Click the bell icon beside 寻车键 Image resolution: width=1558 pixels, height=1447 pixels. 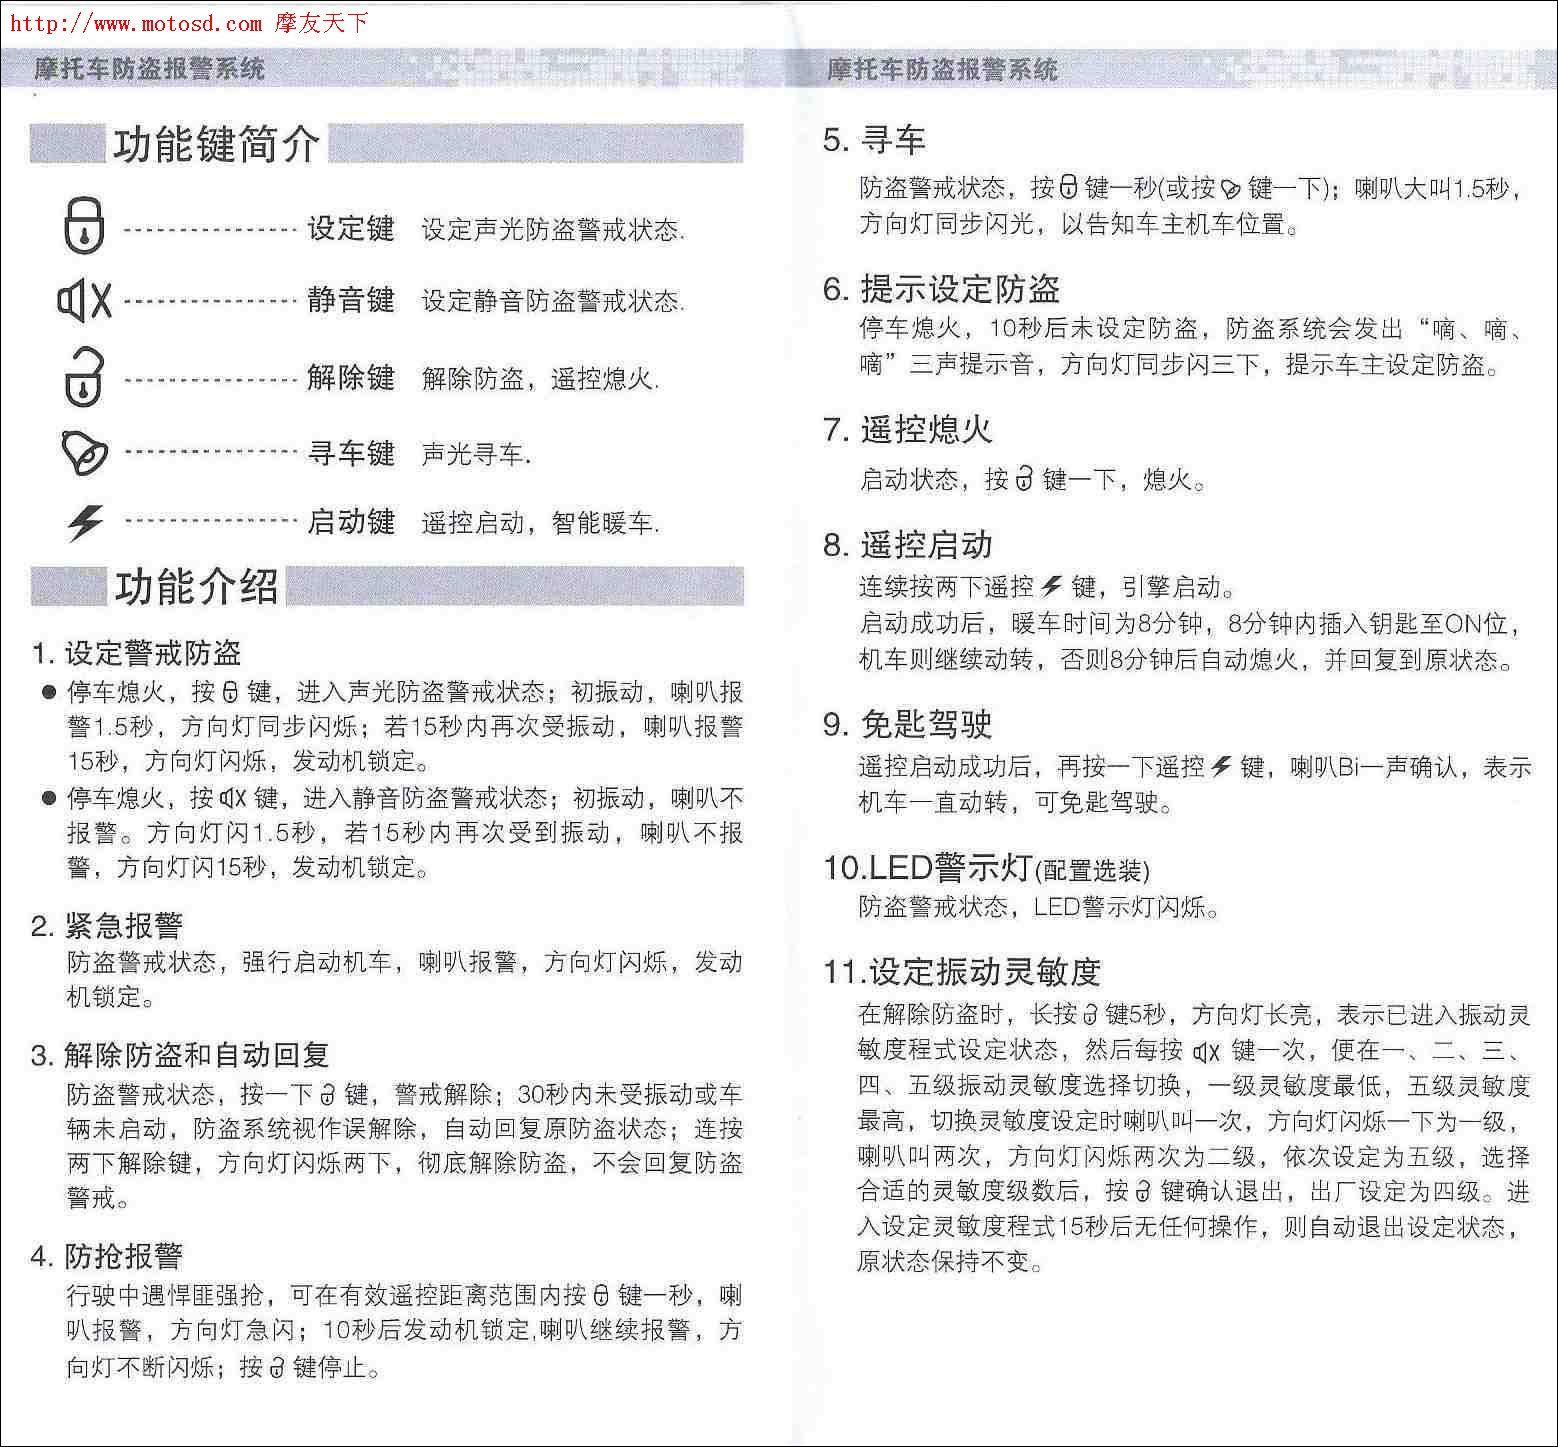click(84, 453)
